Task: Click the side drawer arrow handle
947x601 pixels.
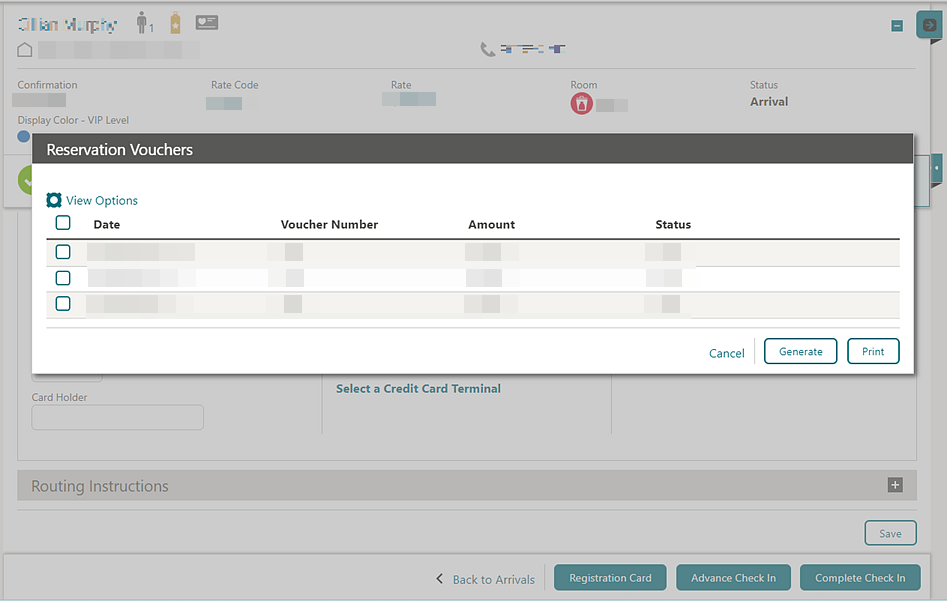Action: tap(937, 169)
